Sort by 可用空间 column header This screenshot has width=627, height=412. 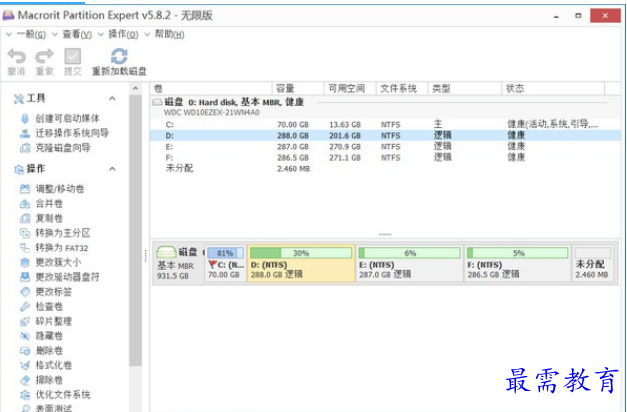coord(350,88)
